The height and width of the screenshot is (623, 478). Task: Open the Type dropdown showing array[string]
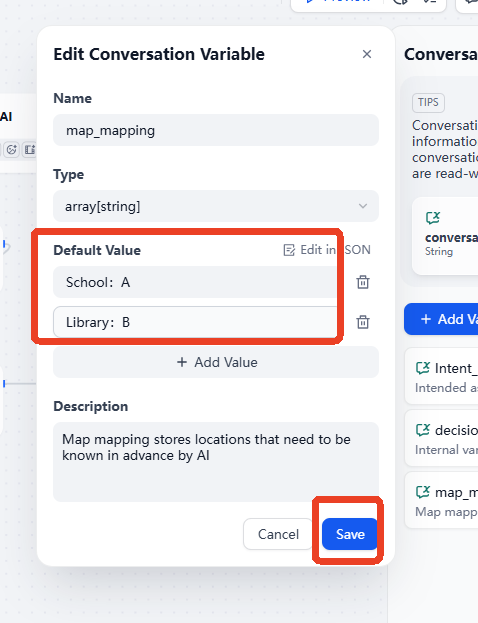click(216, 206)
